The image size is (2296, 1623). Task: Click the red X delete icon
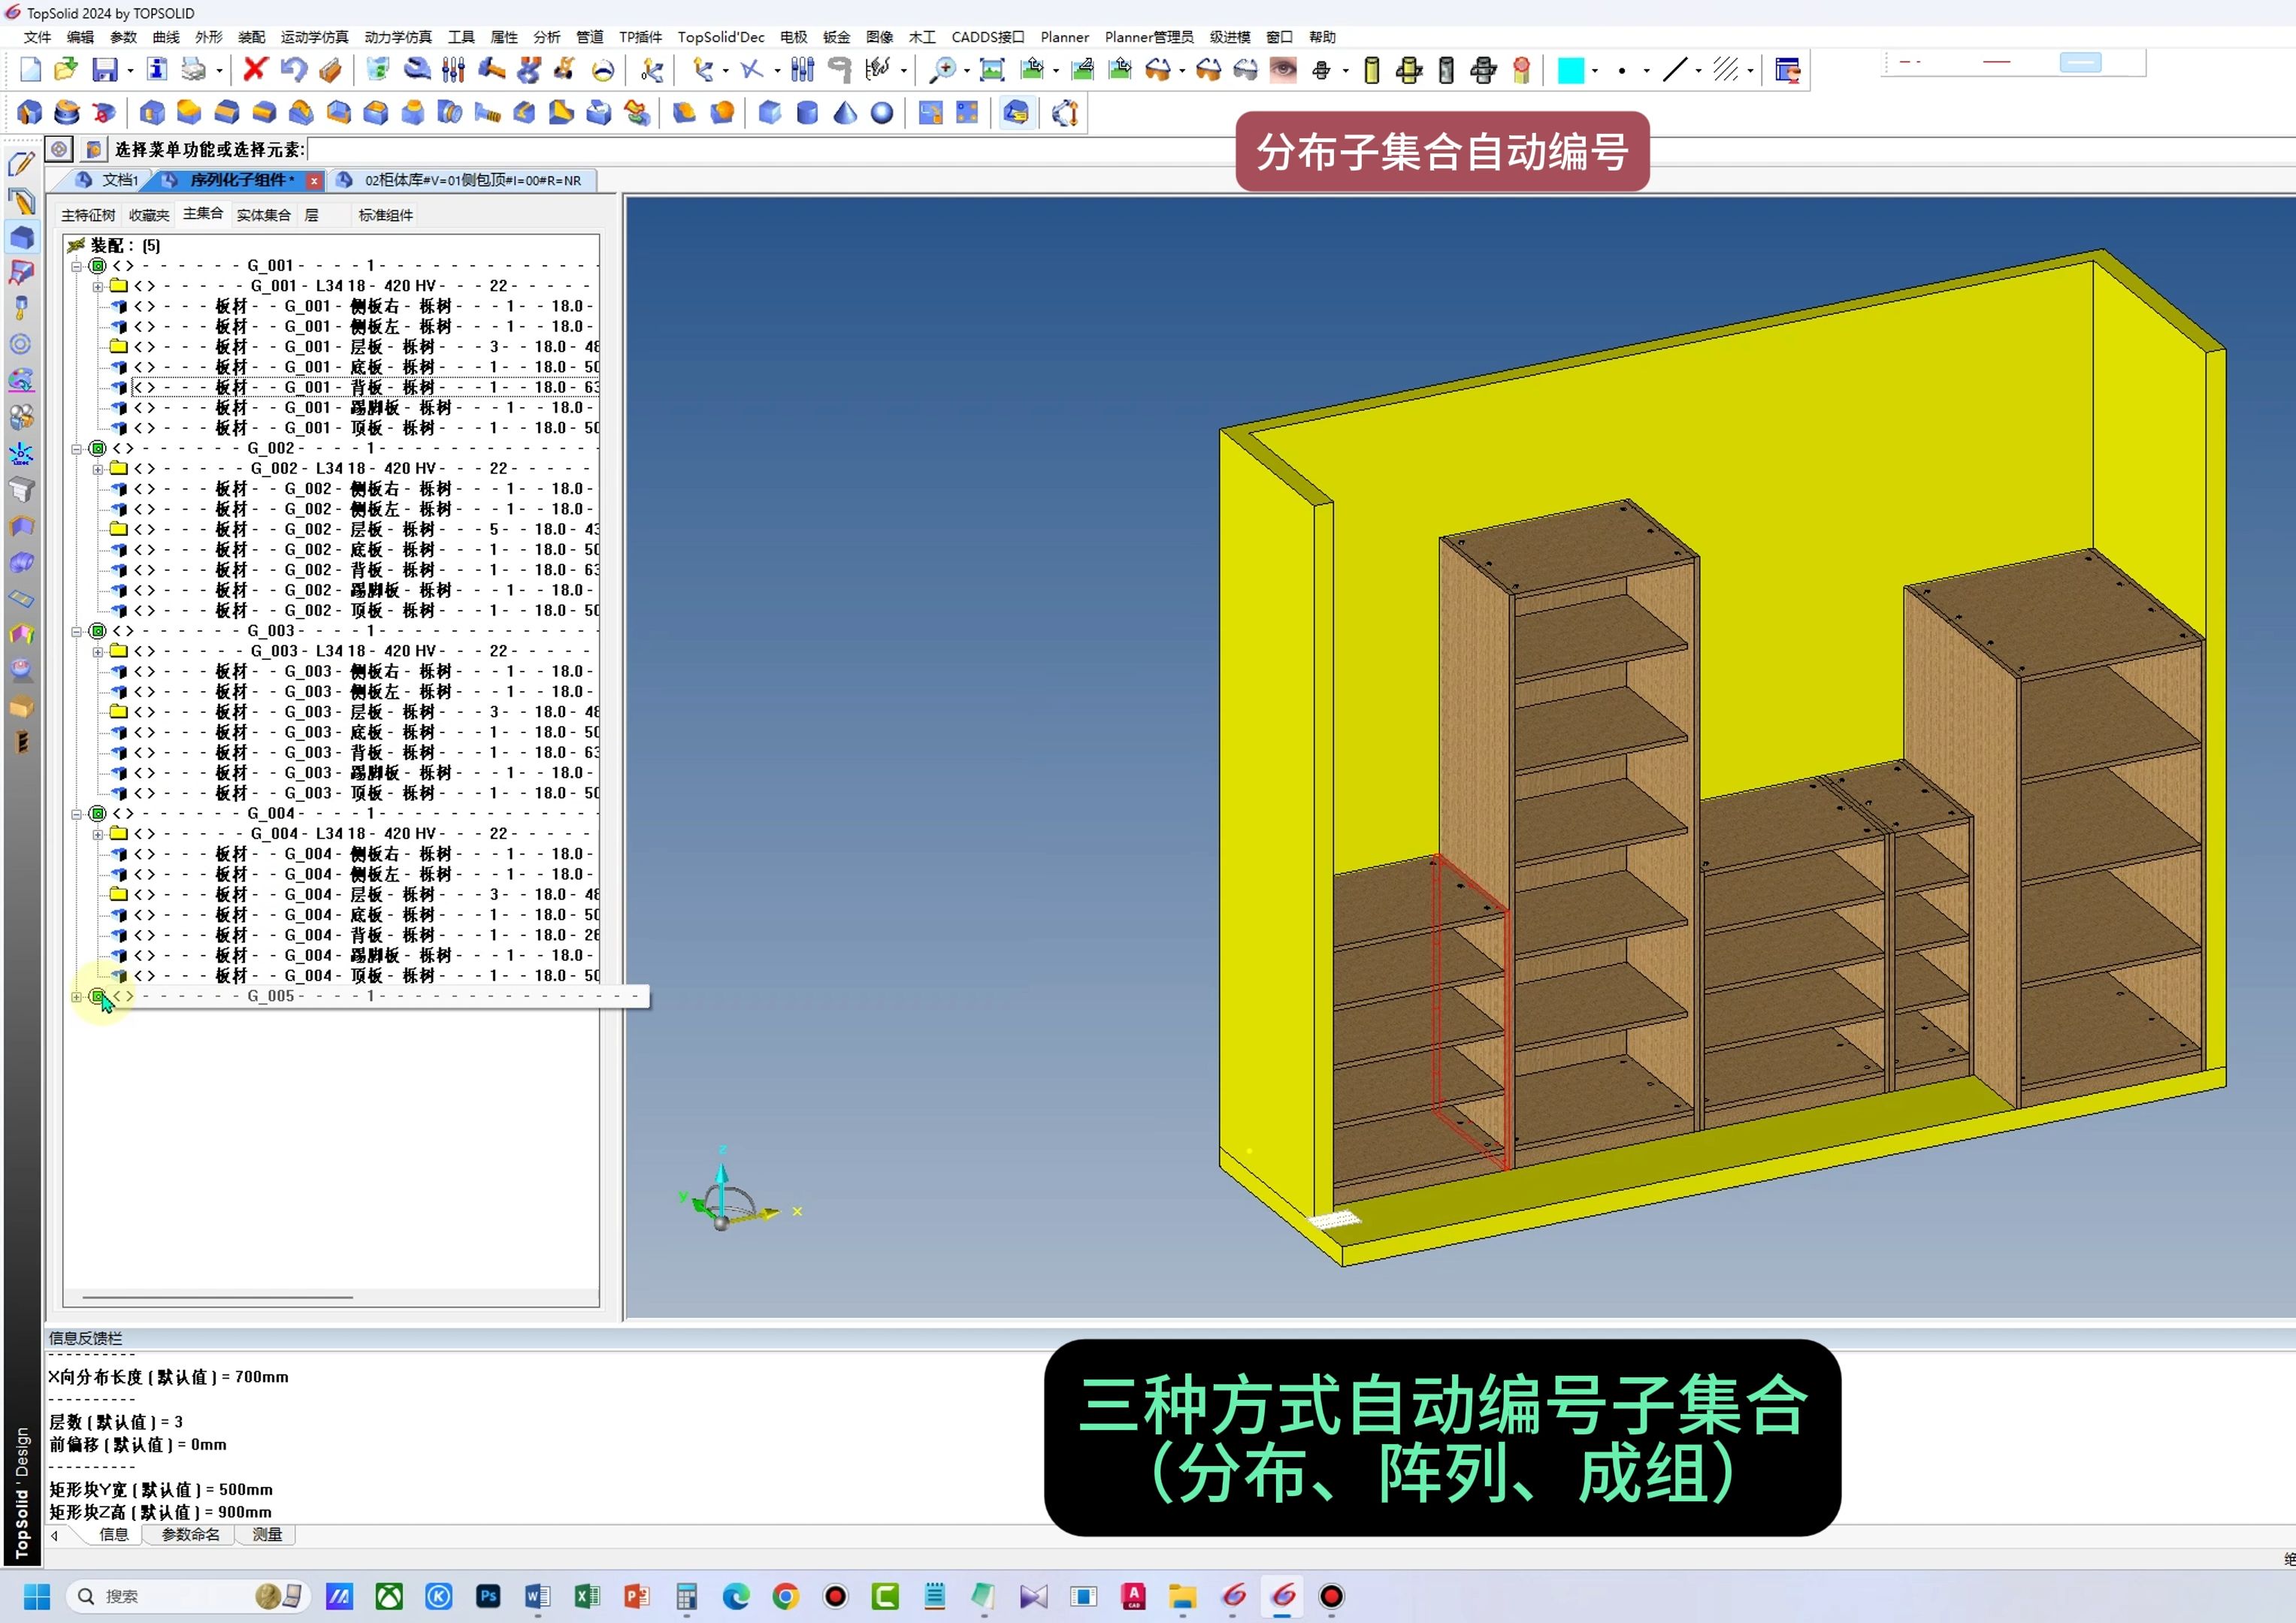coord(255,70)
